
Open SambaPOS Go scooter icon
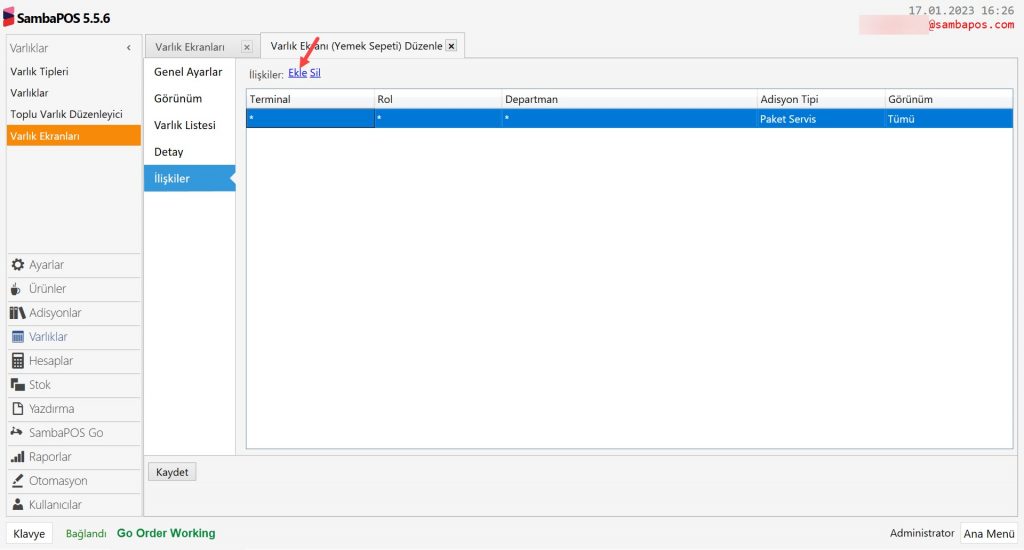(x=18, y=433)
